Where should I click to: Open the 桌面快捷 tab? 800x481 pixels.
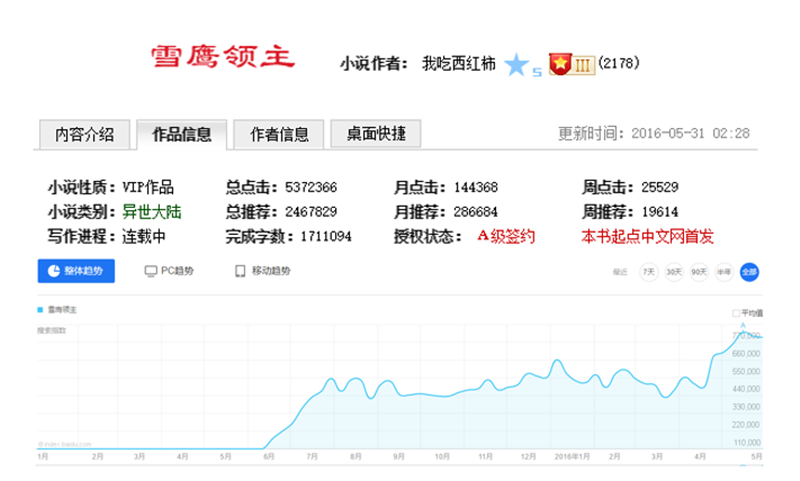pos(376,134)
